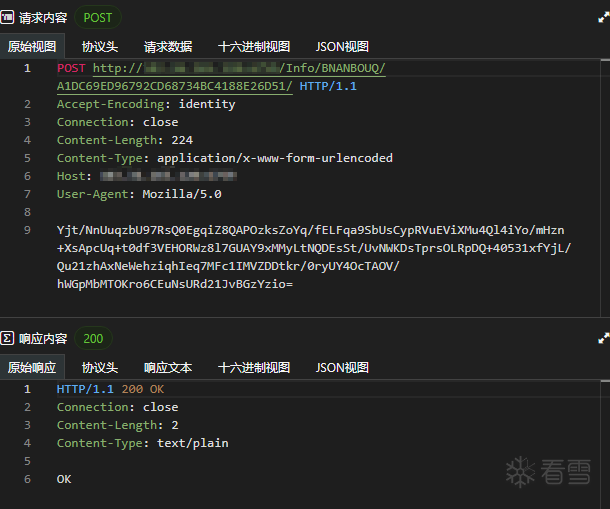Click the base64 request body text
This screenshot has width=610, height=509.
314,257
